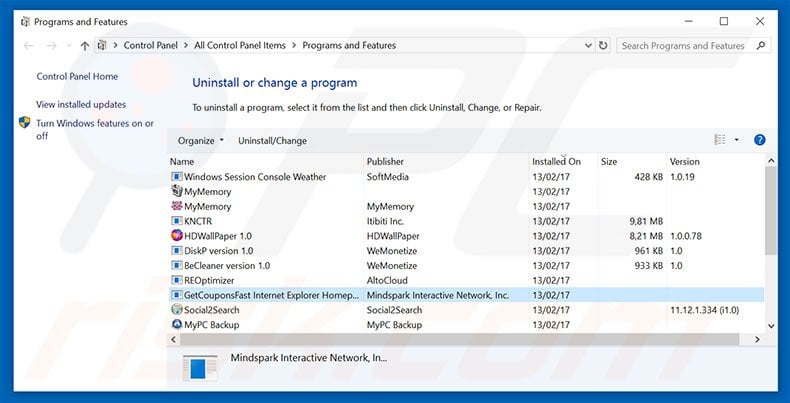Click the scroll left arrow of the list

point(173,340)
